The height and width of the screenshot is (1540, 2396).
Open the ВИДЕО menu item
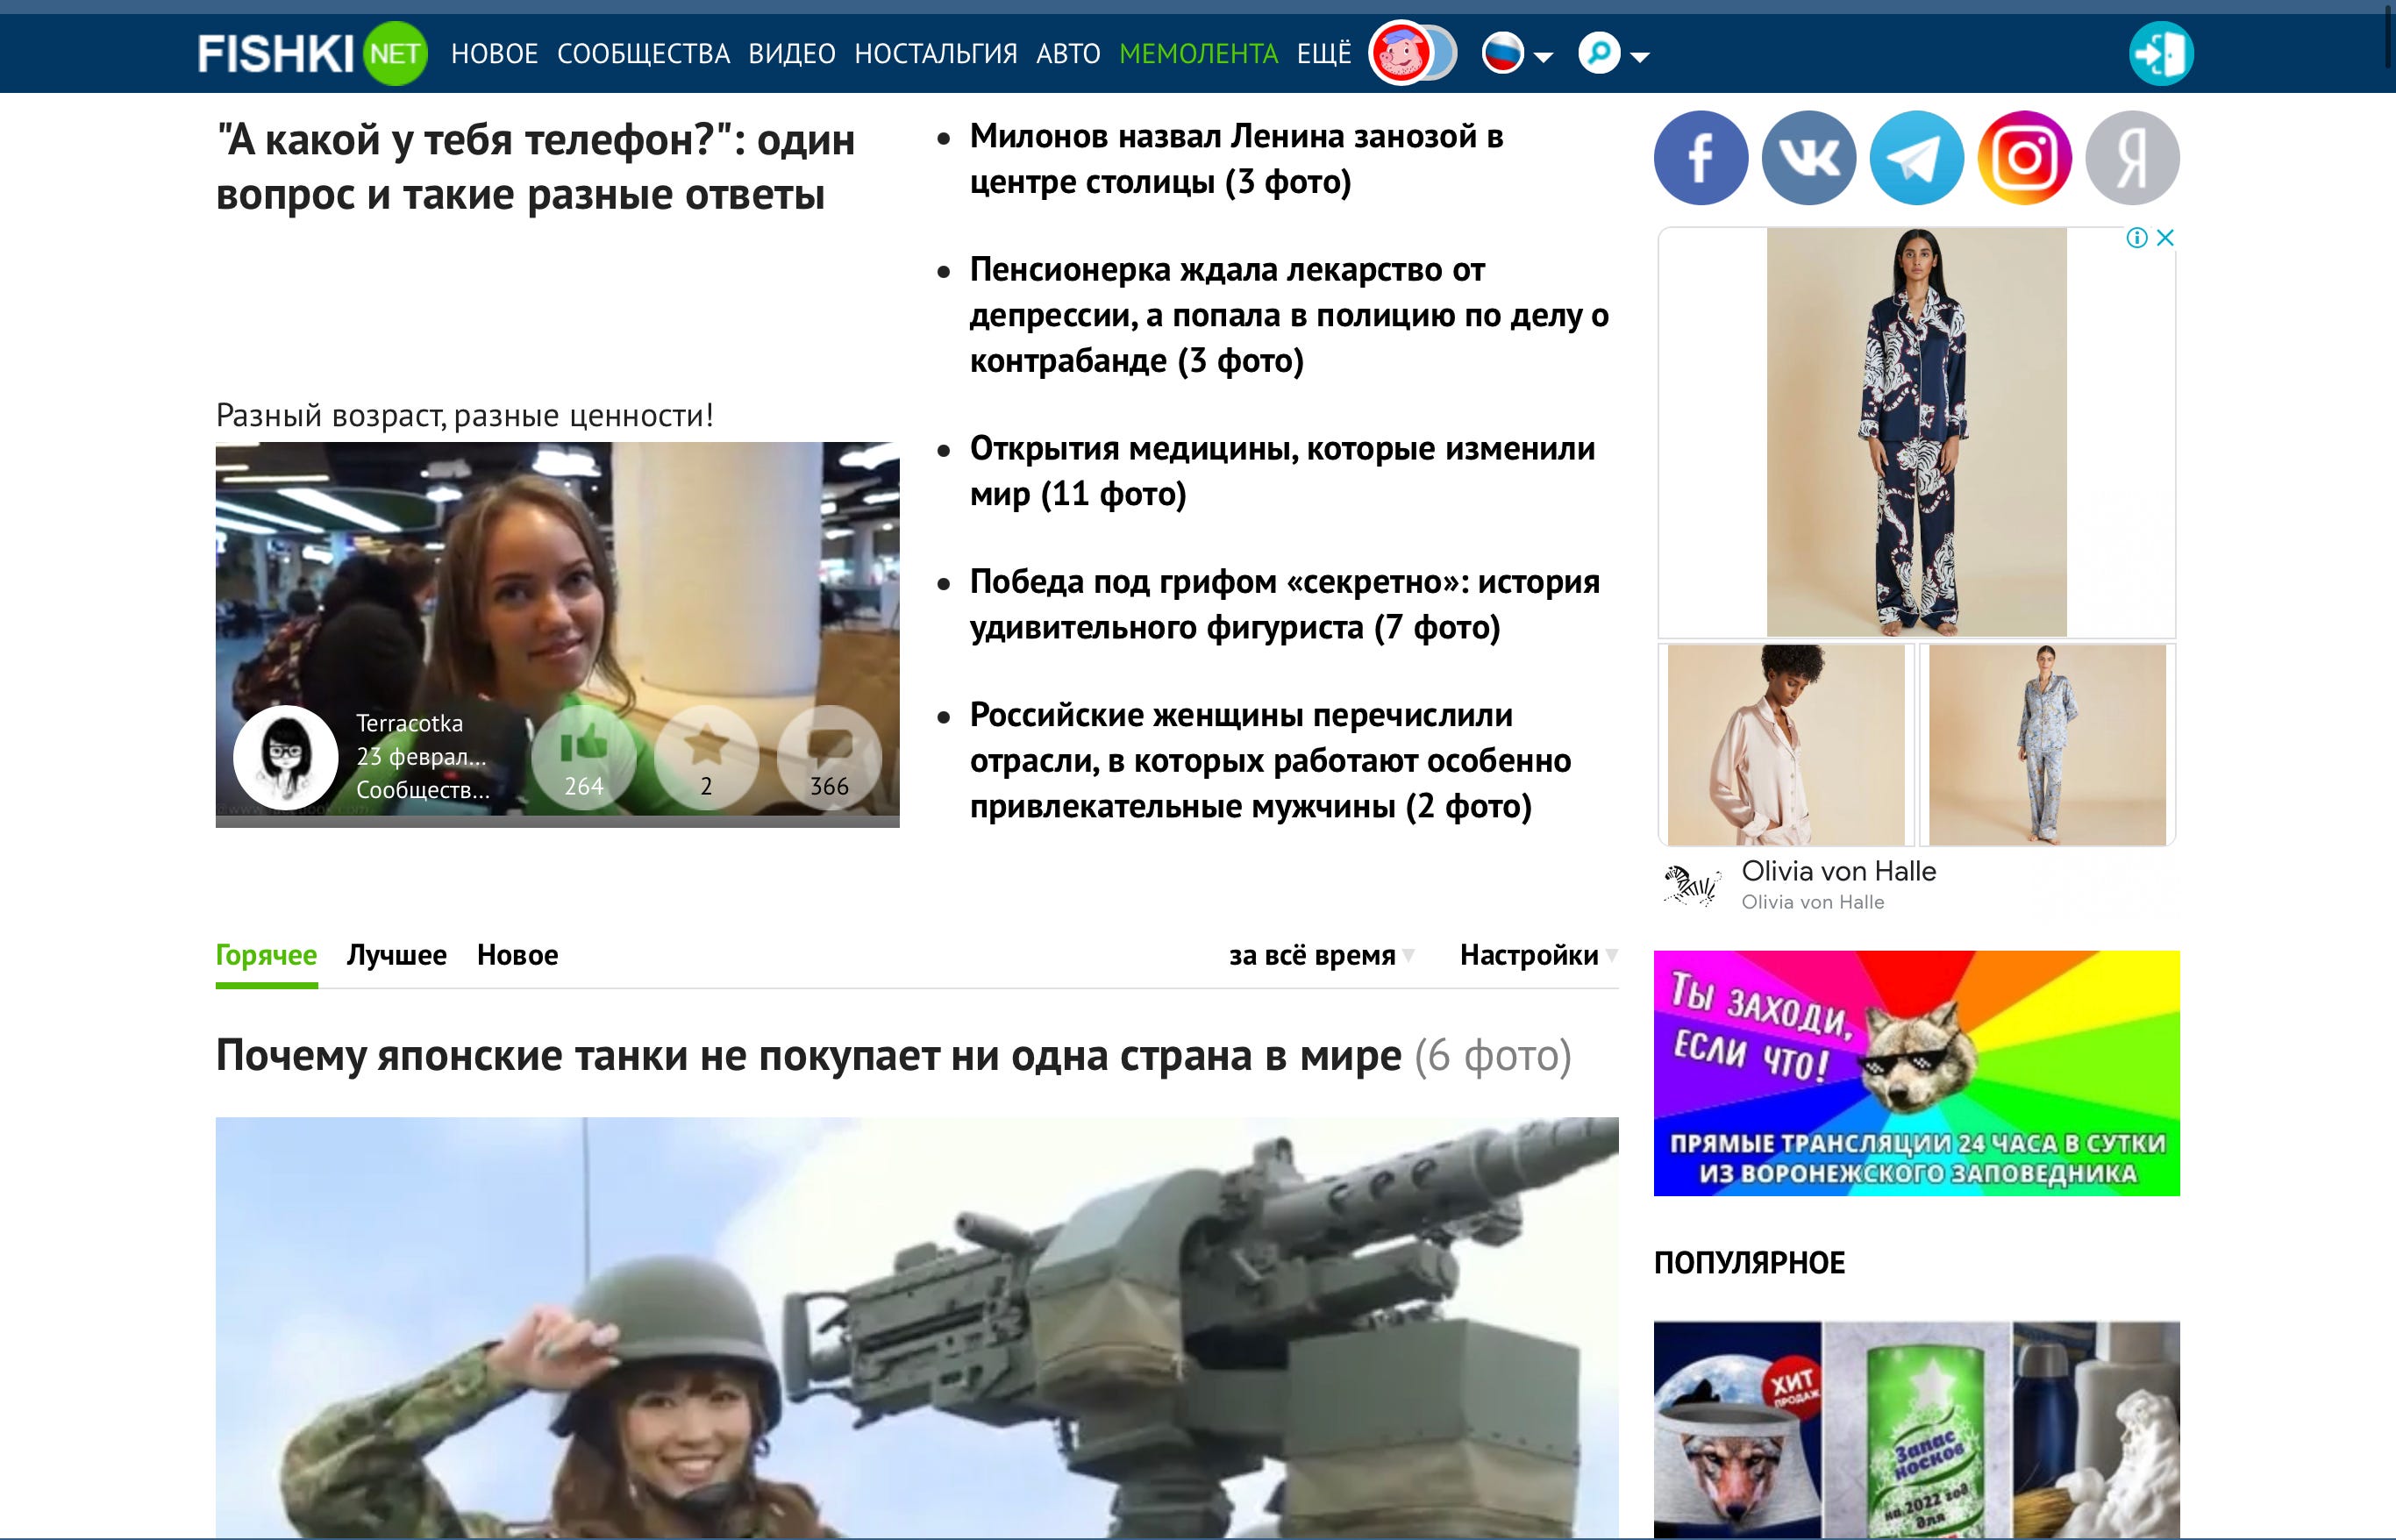coord(792,54)
